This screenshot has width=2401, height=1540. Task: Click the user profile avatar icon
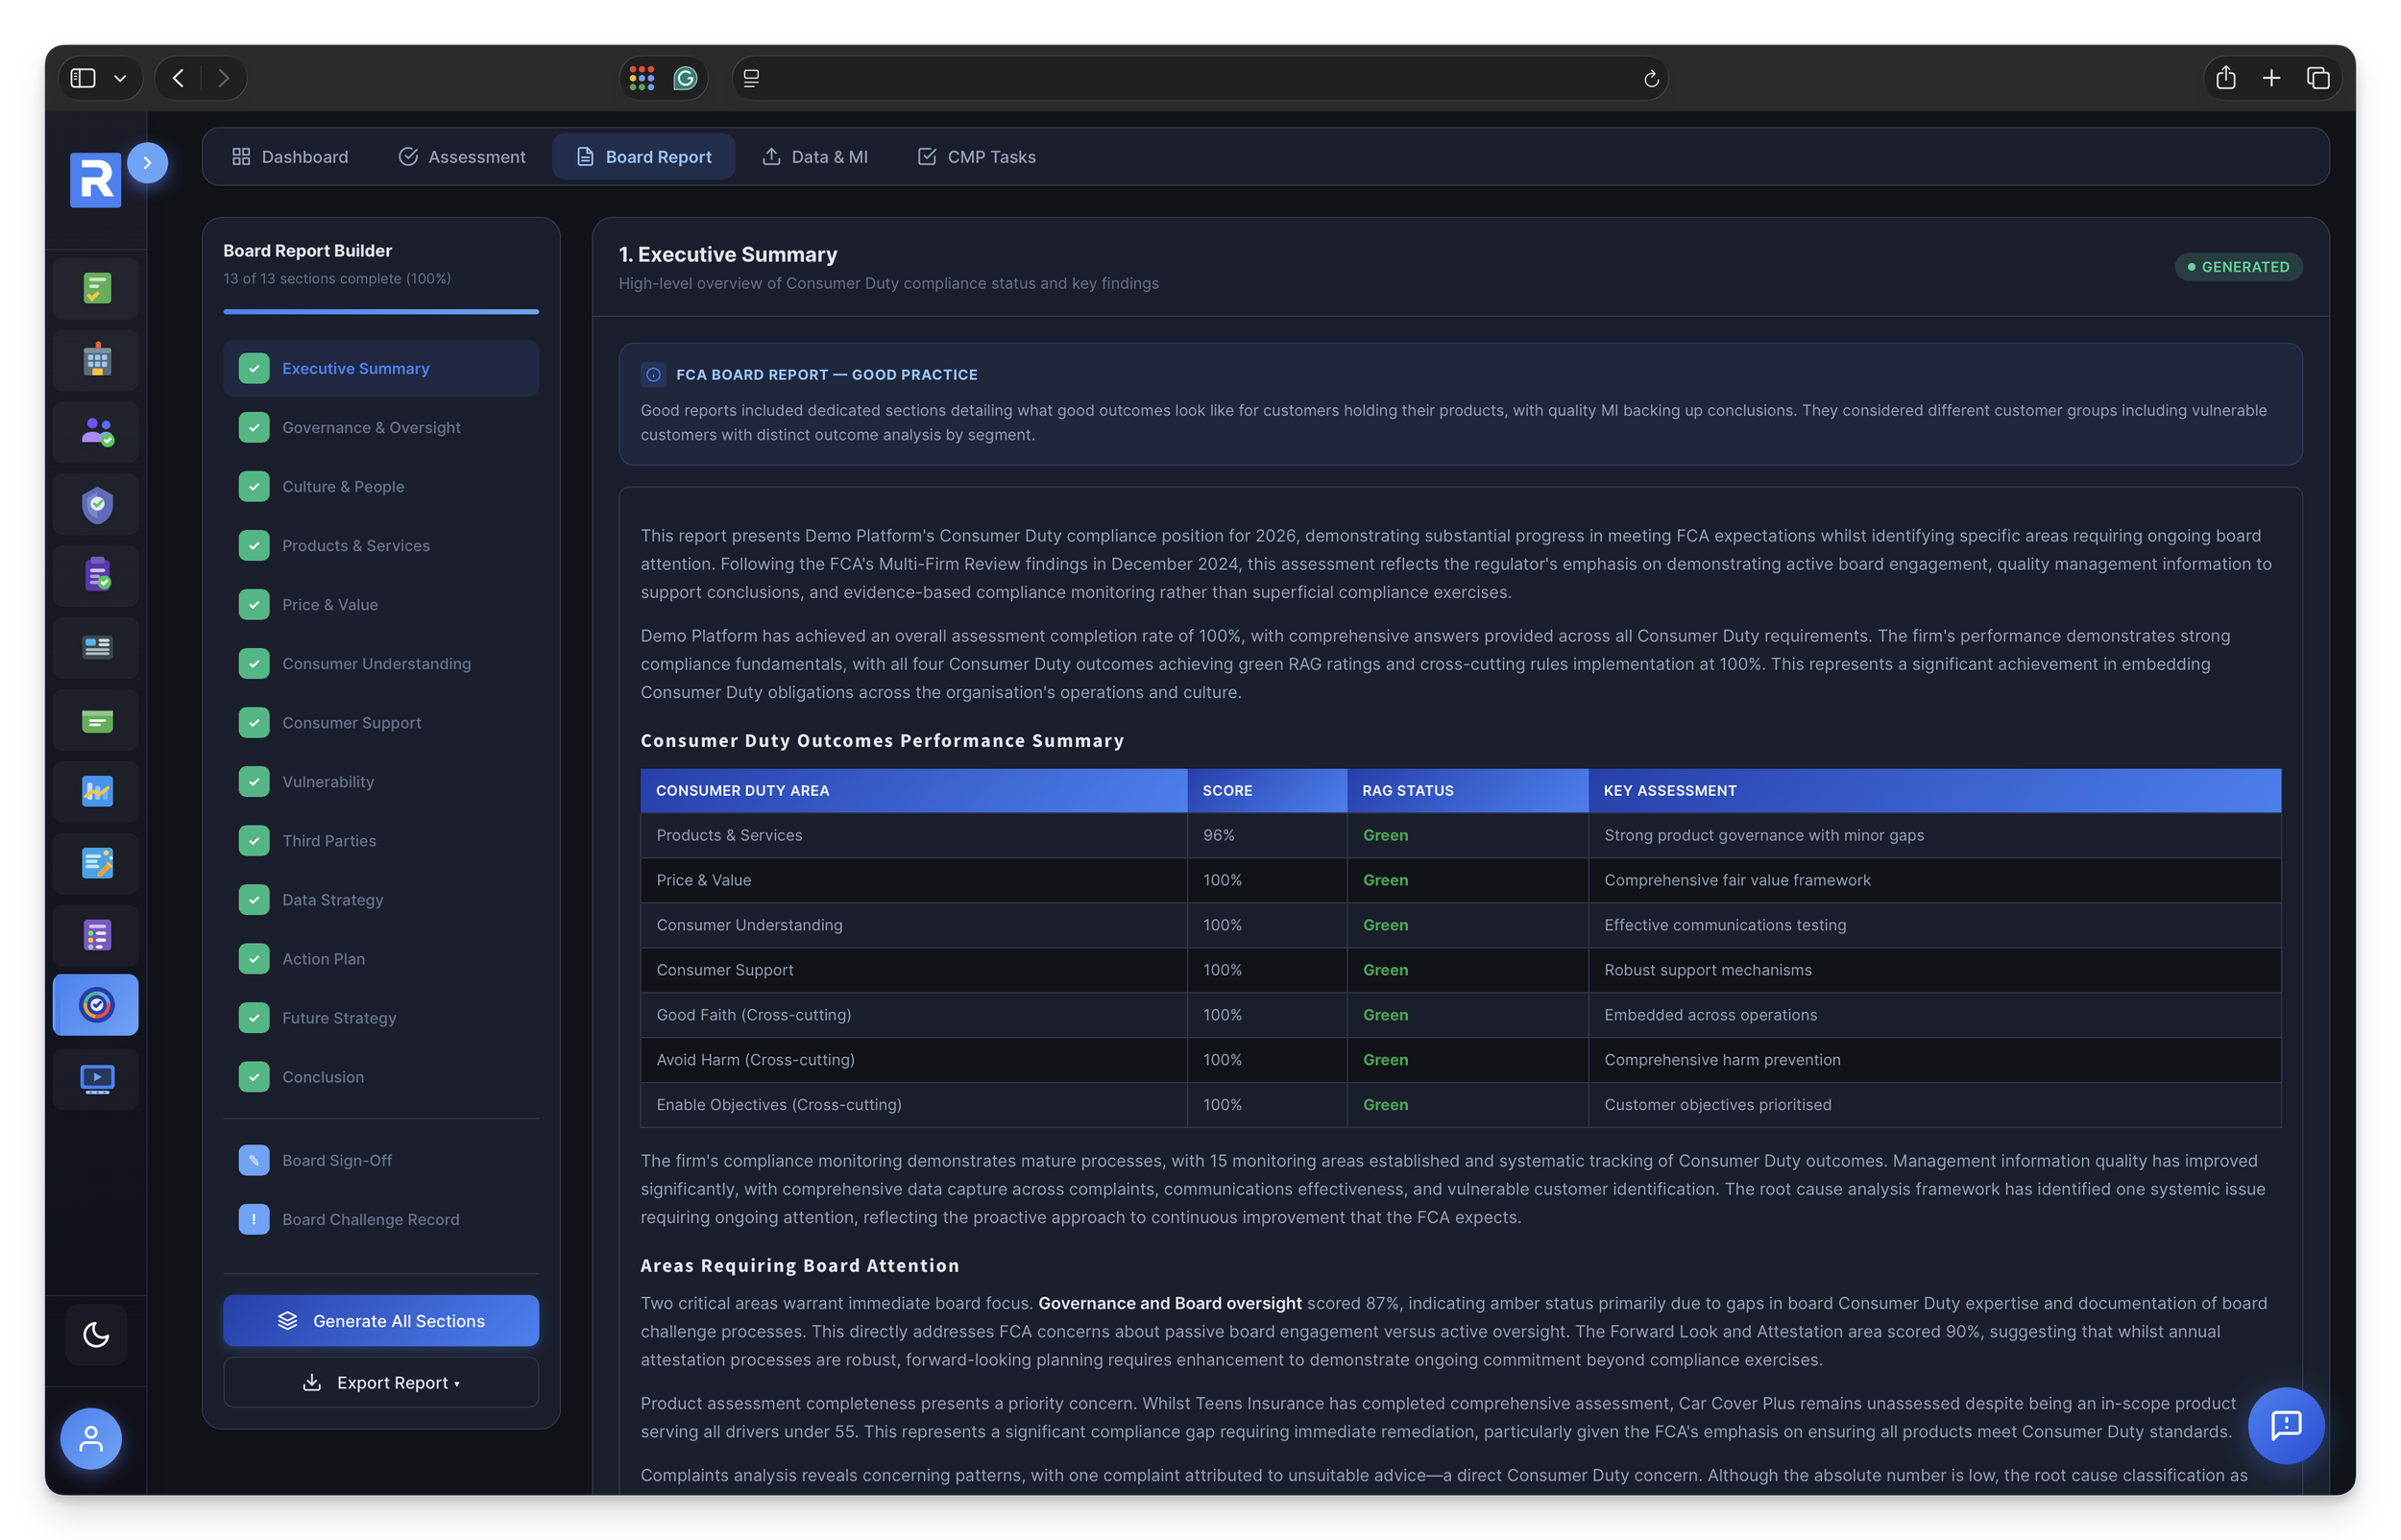click(91, 1438)
